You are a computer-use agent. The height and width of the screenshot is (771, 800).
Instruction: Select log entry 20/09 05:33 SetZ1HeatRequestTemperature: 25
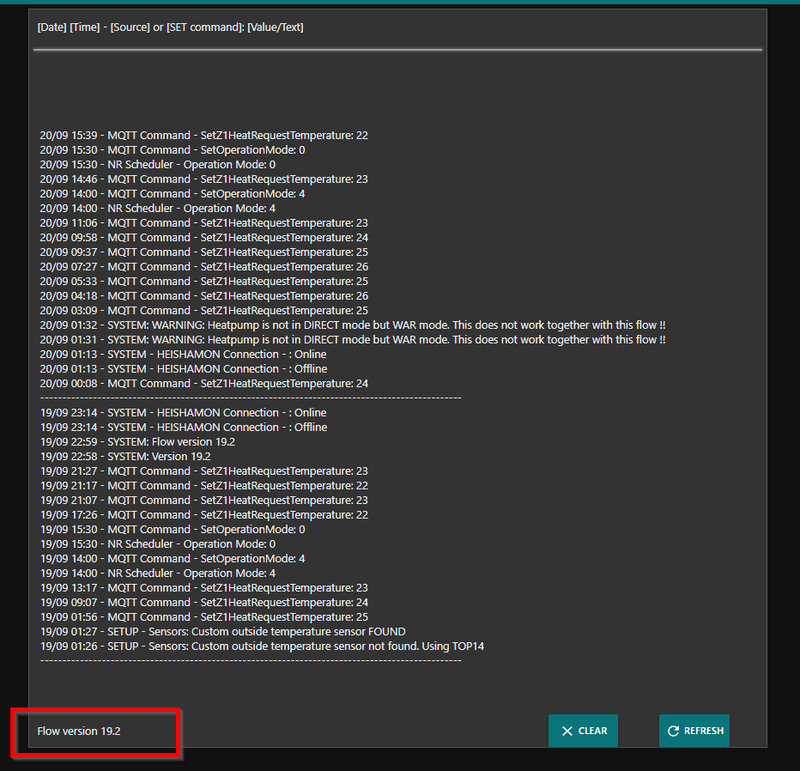tap(204, 281)
